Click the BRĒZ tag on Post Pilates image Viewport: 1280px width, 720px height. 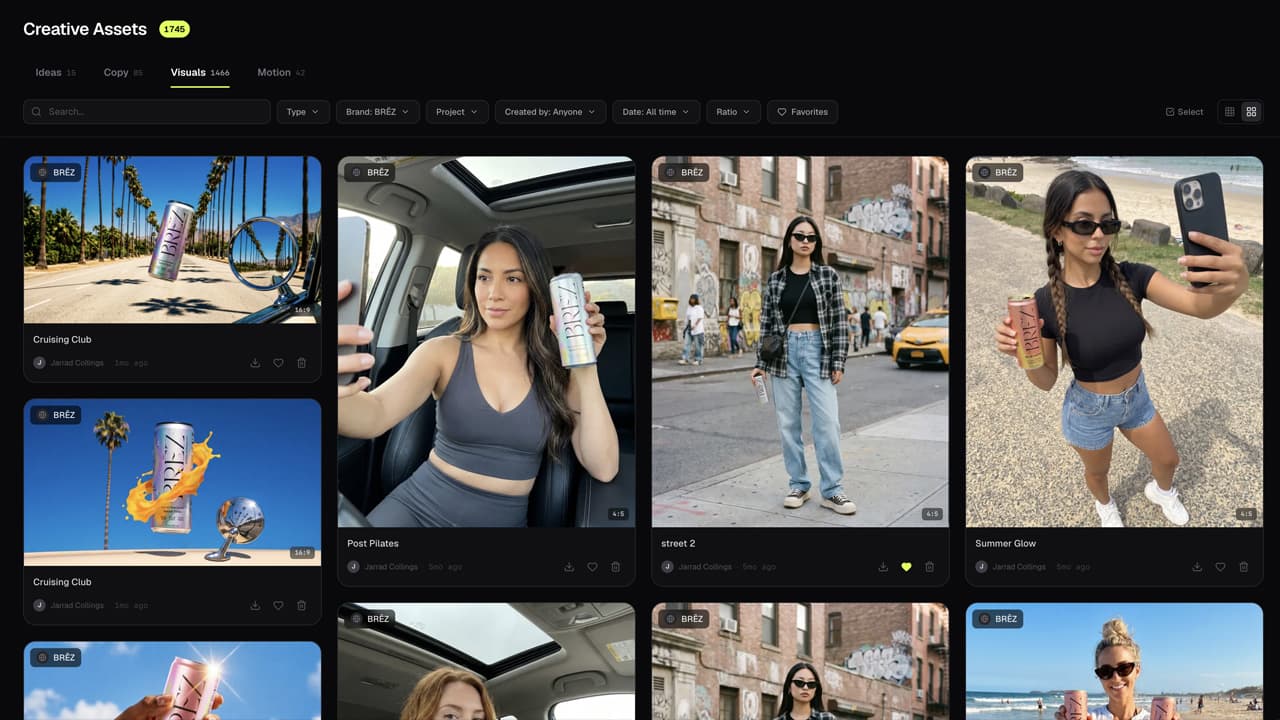point(369,172)
